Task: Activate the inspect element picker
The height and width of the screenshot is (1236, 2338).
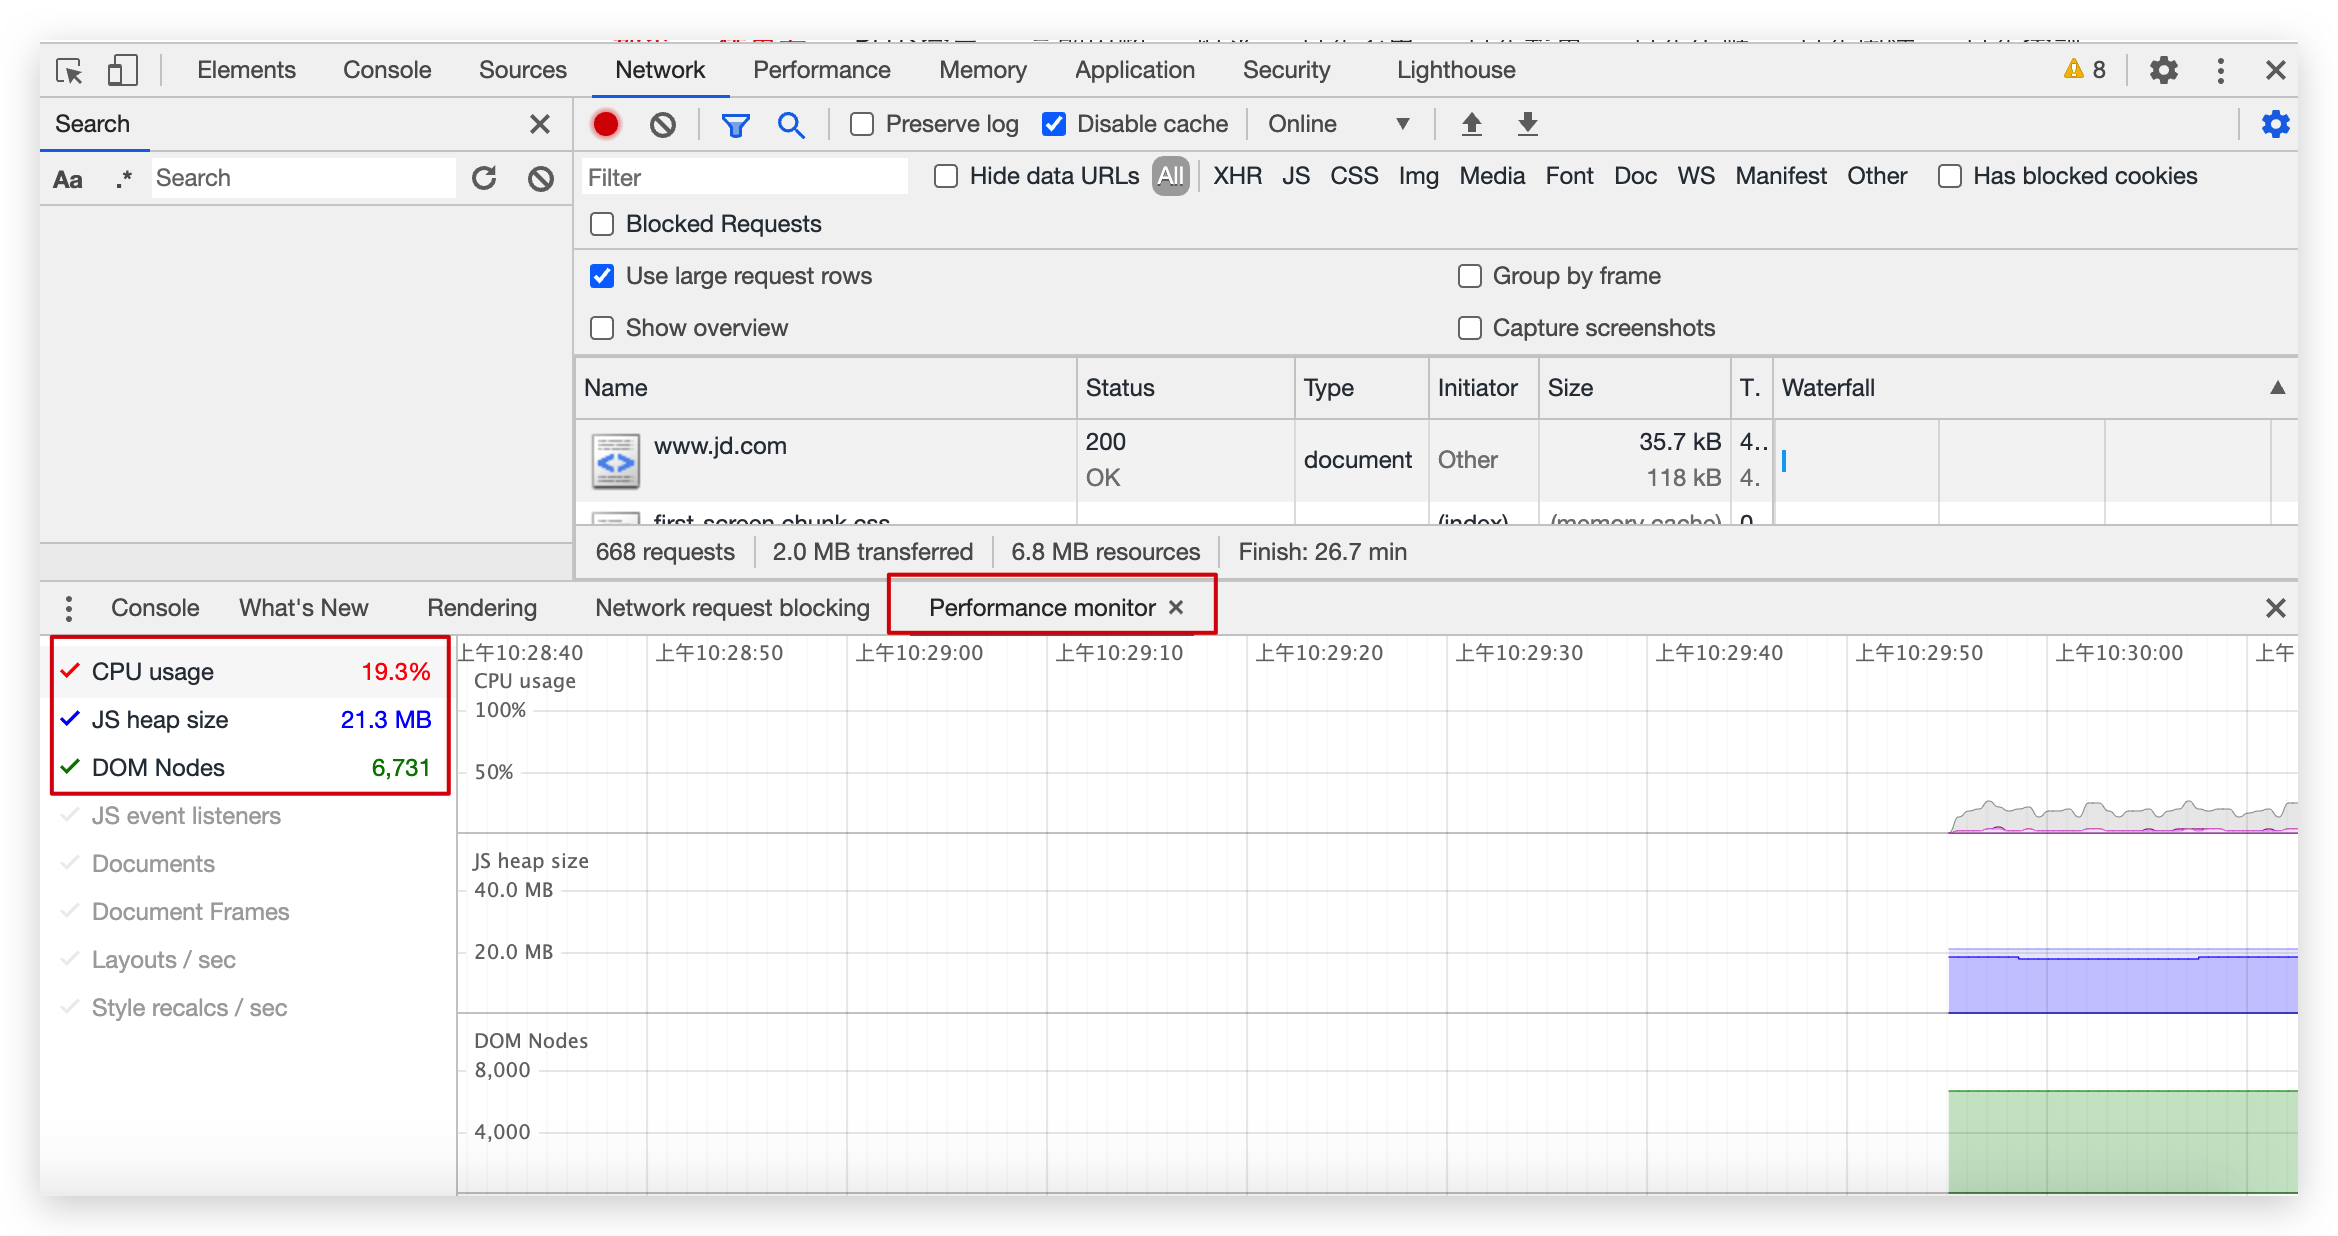Action: pyautogui.click(x=69, y=70)
